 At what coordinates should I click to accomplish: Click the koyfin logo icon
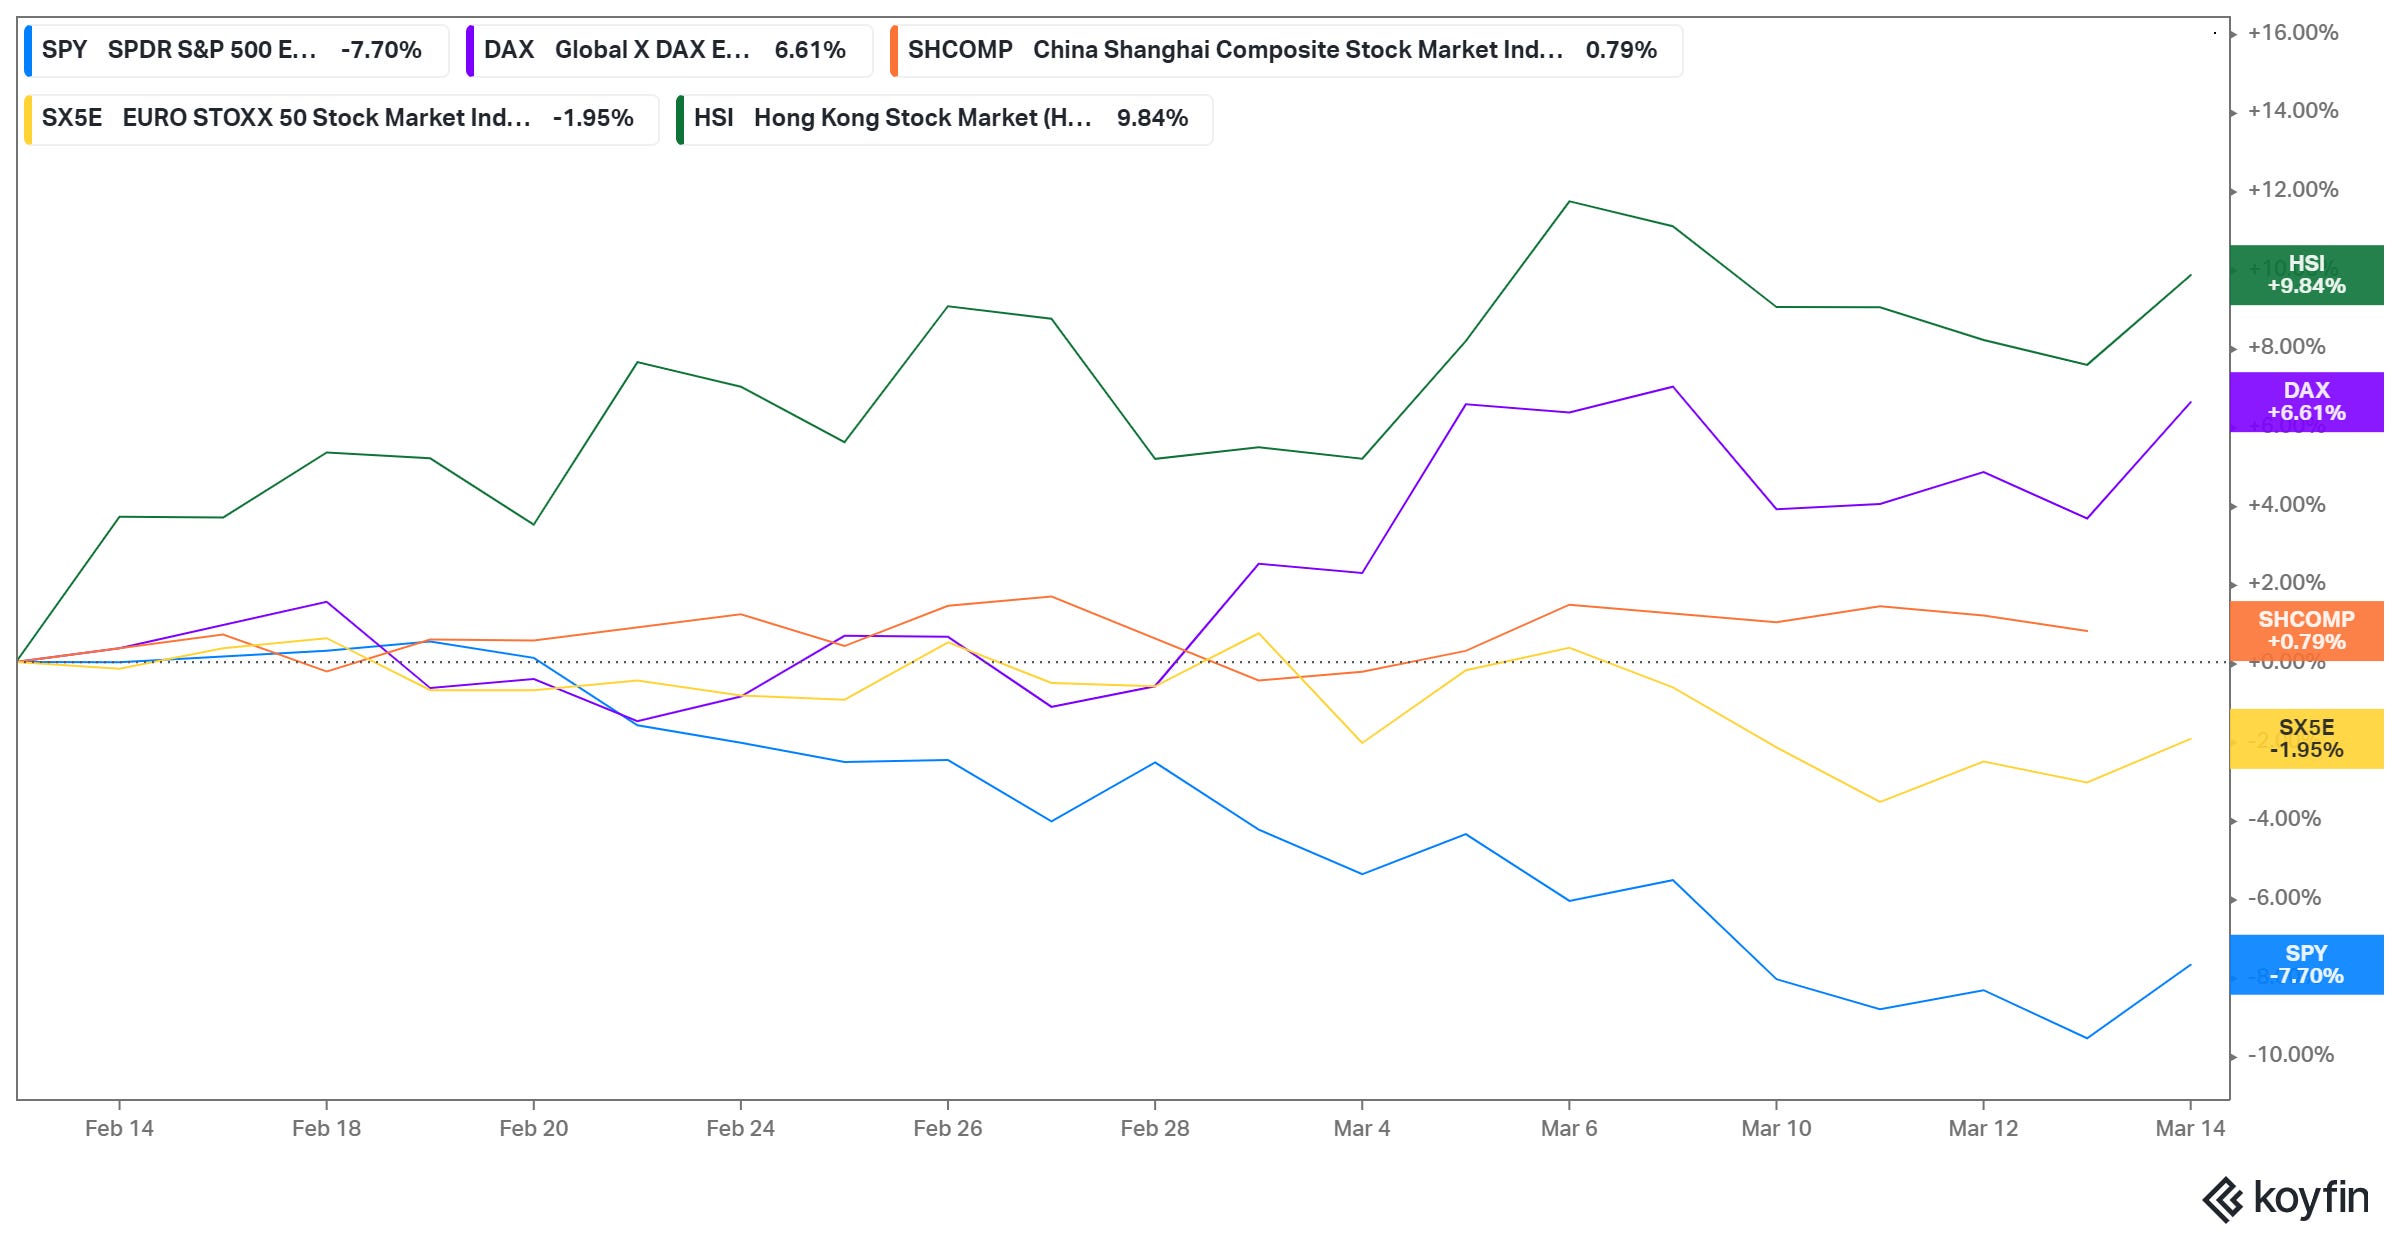pos(2223,1199)
